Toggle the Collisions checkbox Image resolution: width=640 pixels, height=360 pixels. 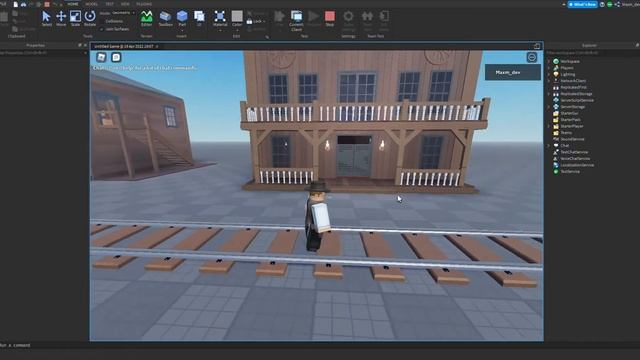tap(102, 21)
